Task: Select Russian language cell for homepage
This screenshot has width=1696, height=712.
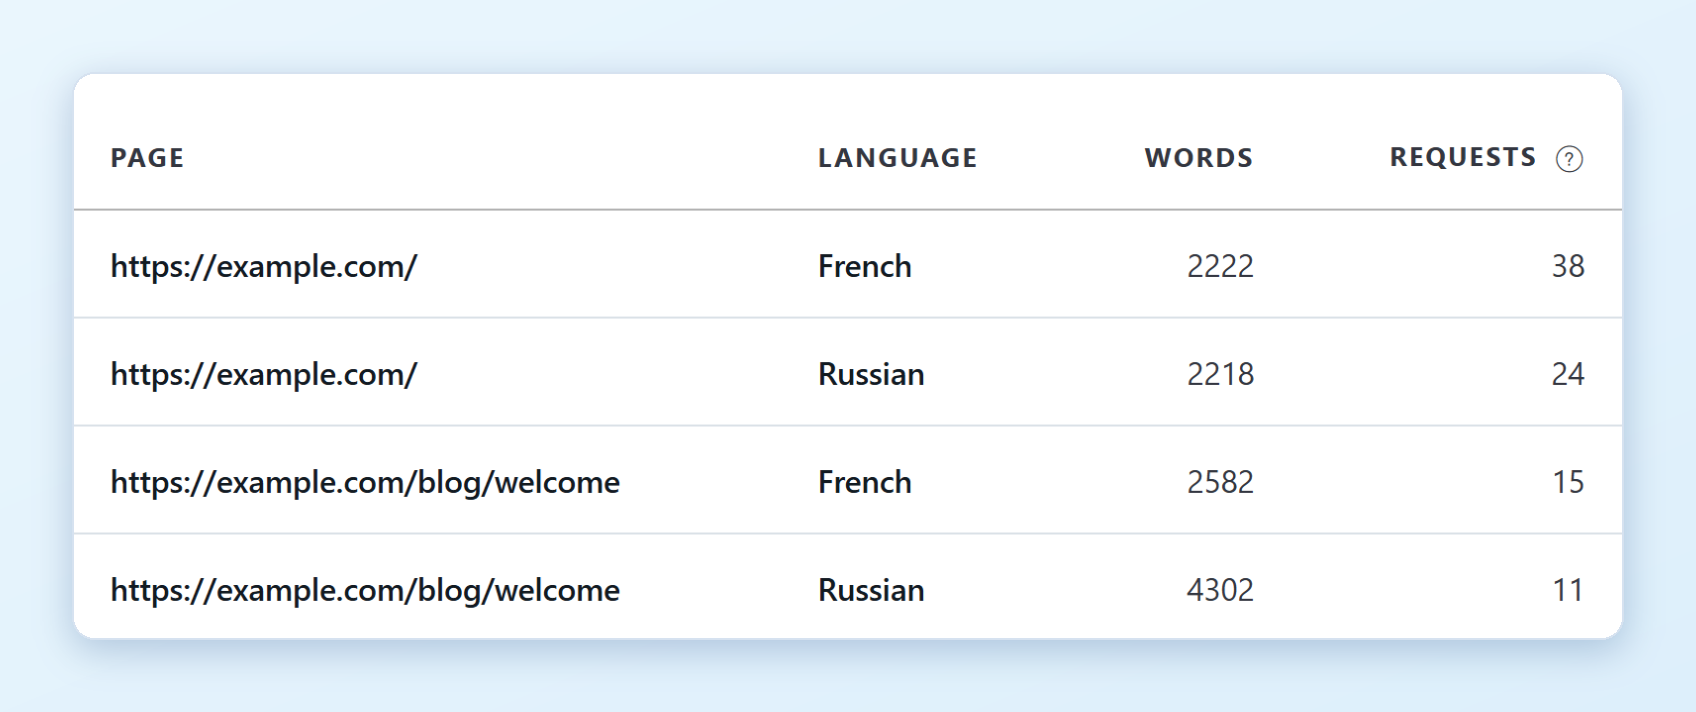Action: (871, 374)
